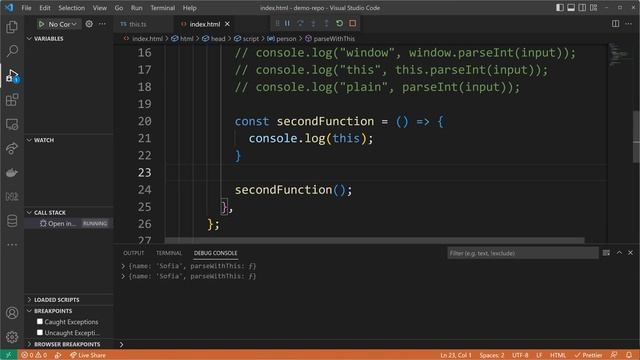The width and height of the screenshot is (640, 360).
Task: Open the Selection menu
Action: pyautogui.click(x=71, y=8)
